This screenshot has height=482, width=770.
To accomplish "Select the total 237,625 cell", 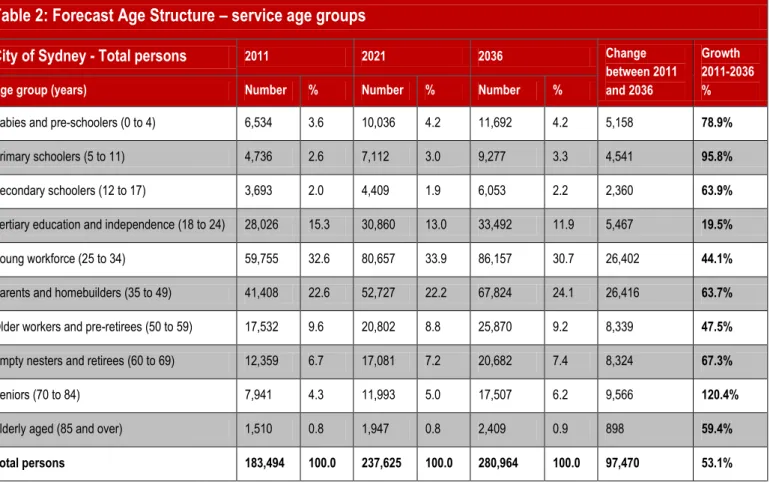I will tap(381, 463).
